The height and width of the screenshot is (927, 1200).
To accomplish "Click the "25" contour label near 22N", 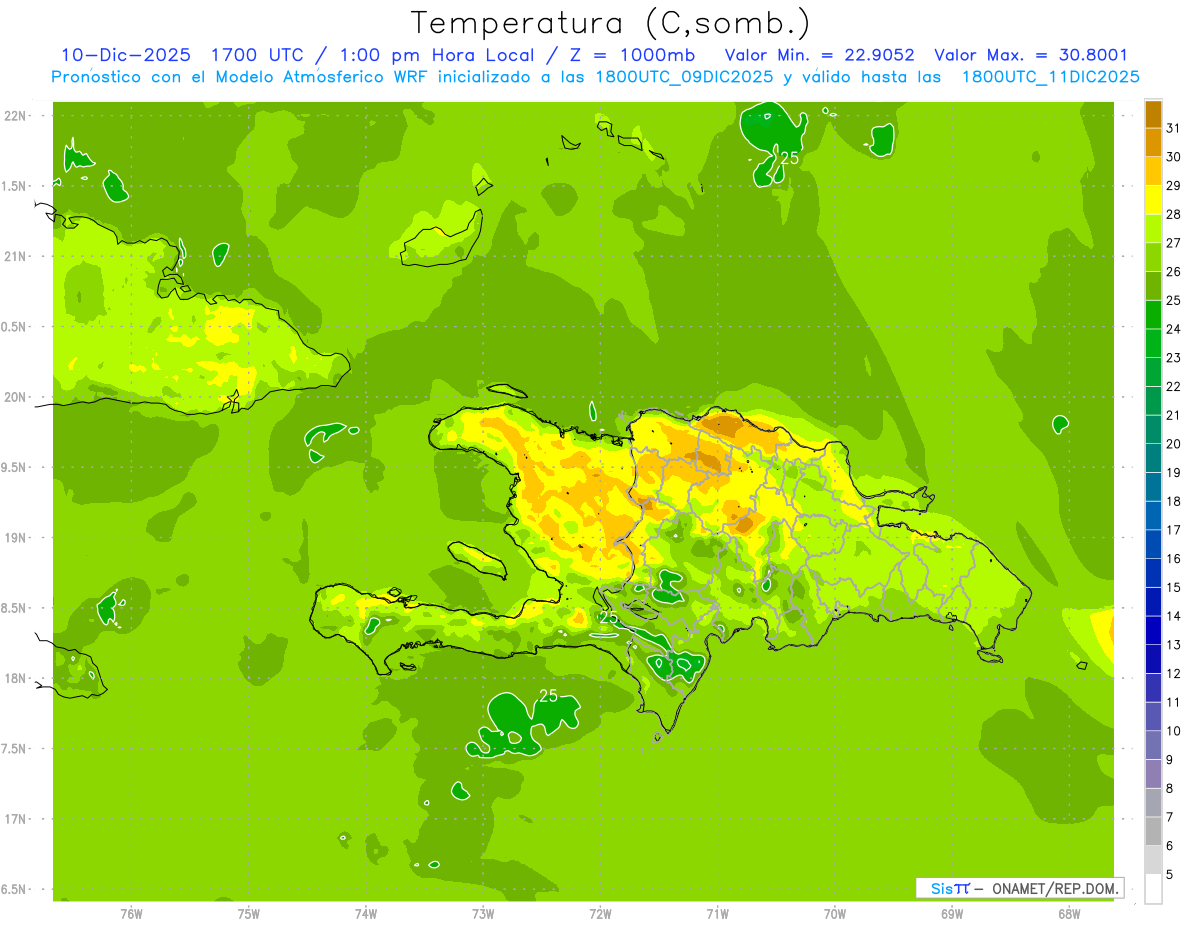I will pos(790,158).
